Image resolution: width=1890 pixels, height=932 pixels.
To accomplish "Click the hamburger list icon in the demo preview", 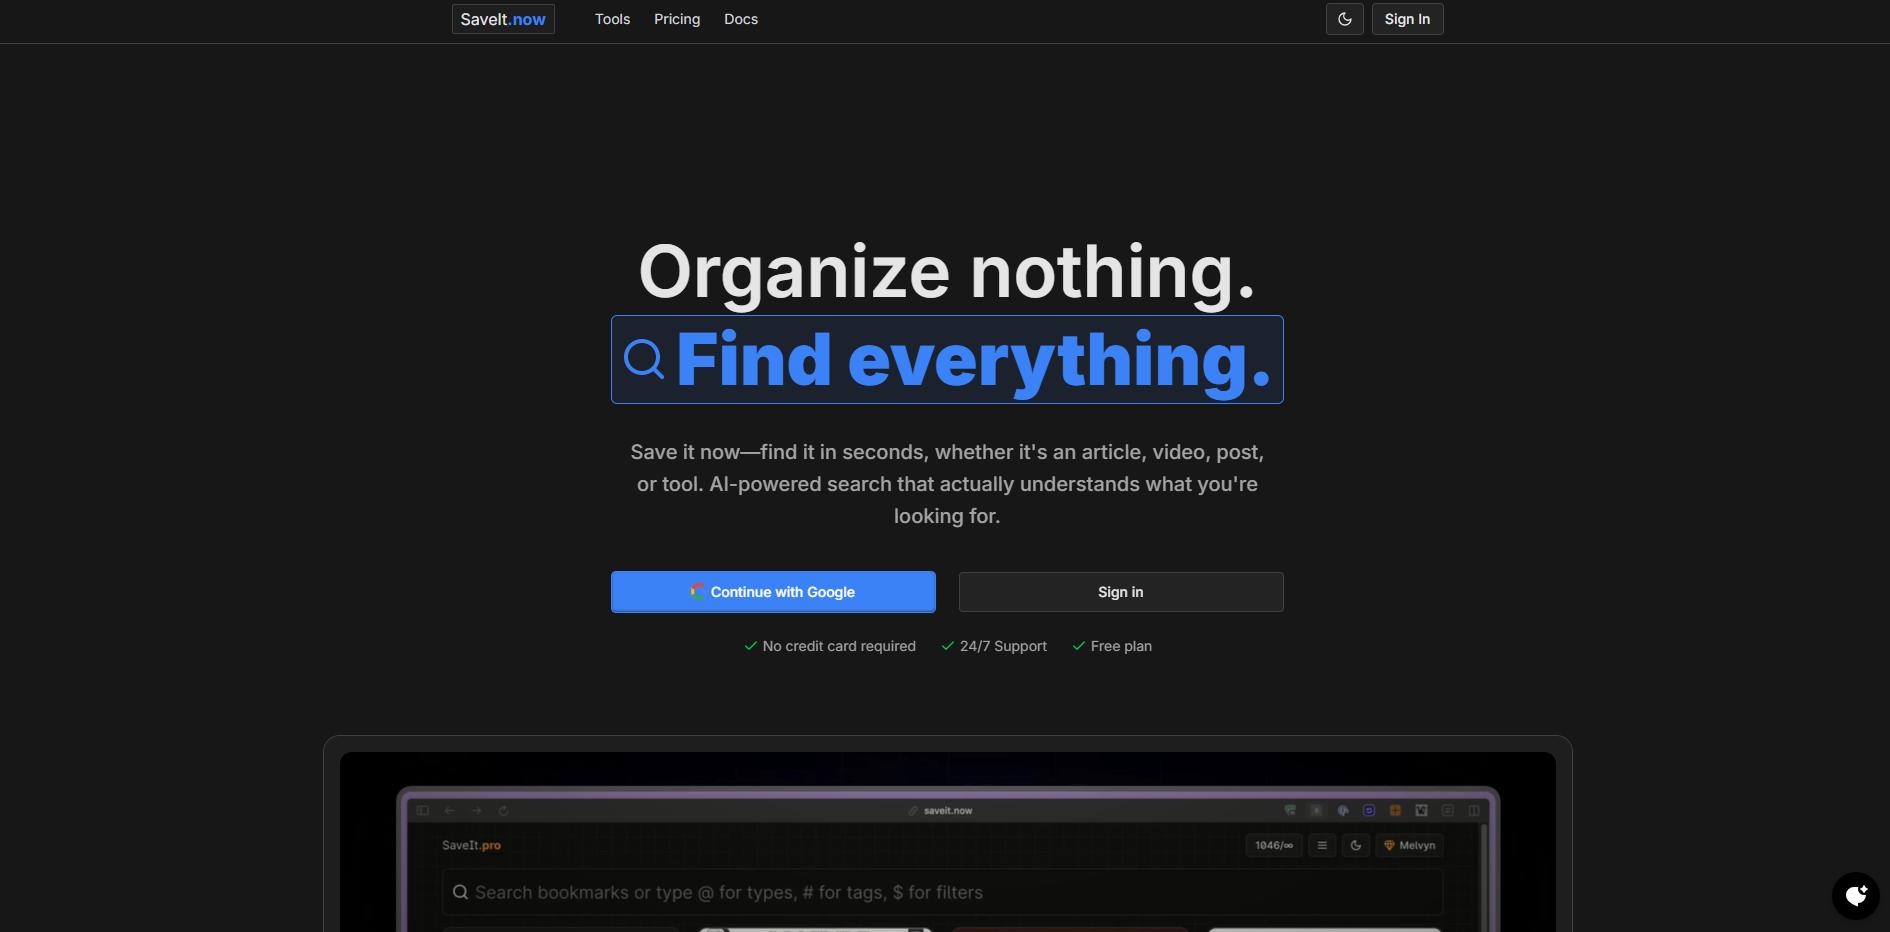I will coord(1321,845).
